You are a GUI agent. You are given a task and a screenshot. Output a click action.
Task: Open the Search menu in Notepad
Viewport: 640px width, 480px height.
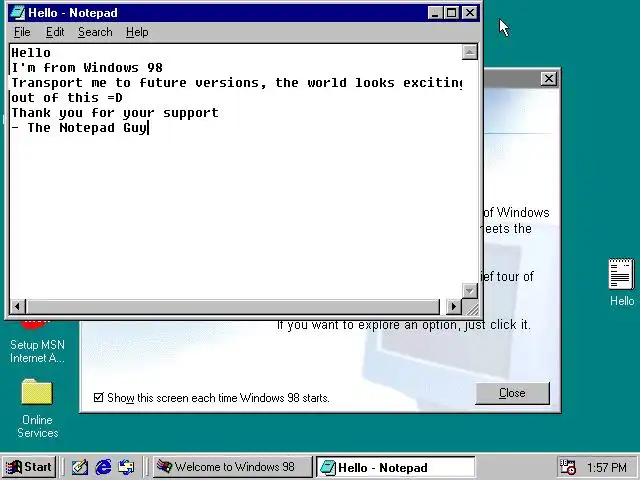(95, 32)
